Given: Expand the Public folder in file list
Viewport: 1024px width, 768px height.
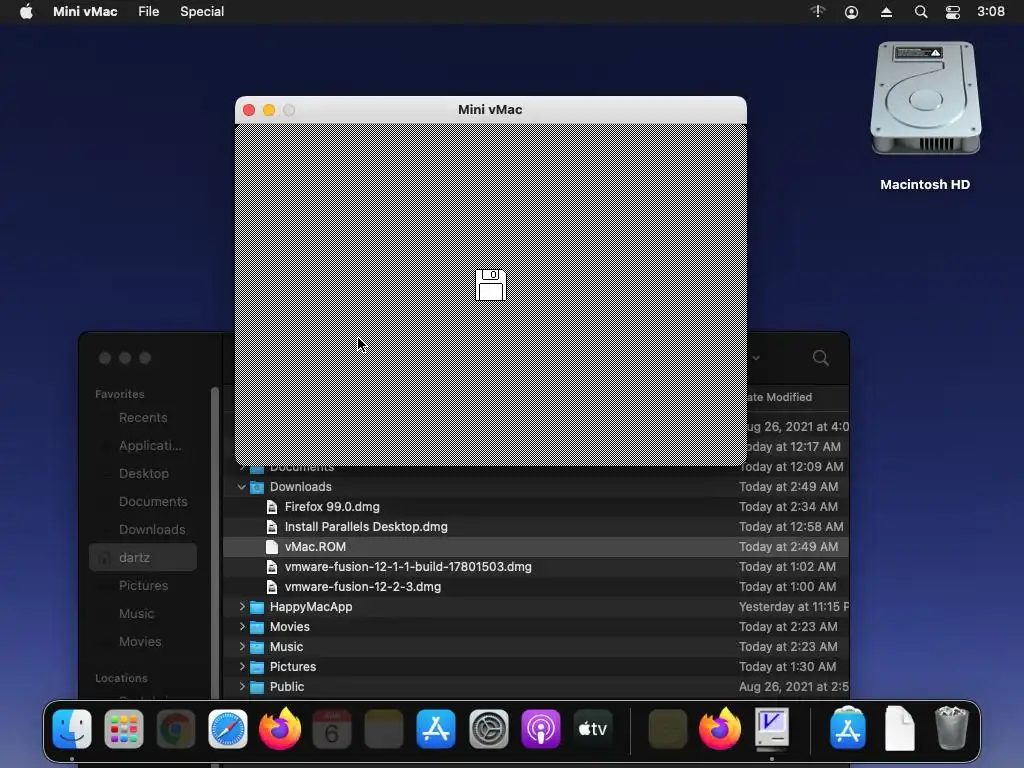Looking at the screenshot, I should click(x=242, y=687).
